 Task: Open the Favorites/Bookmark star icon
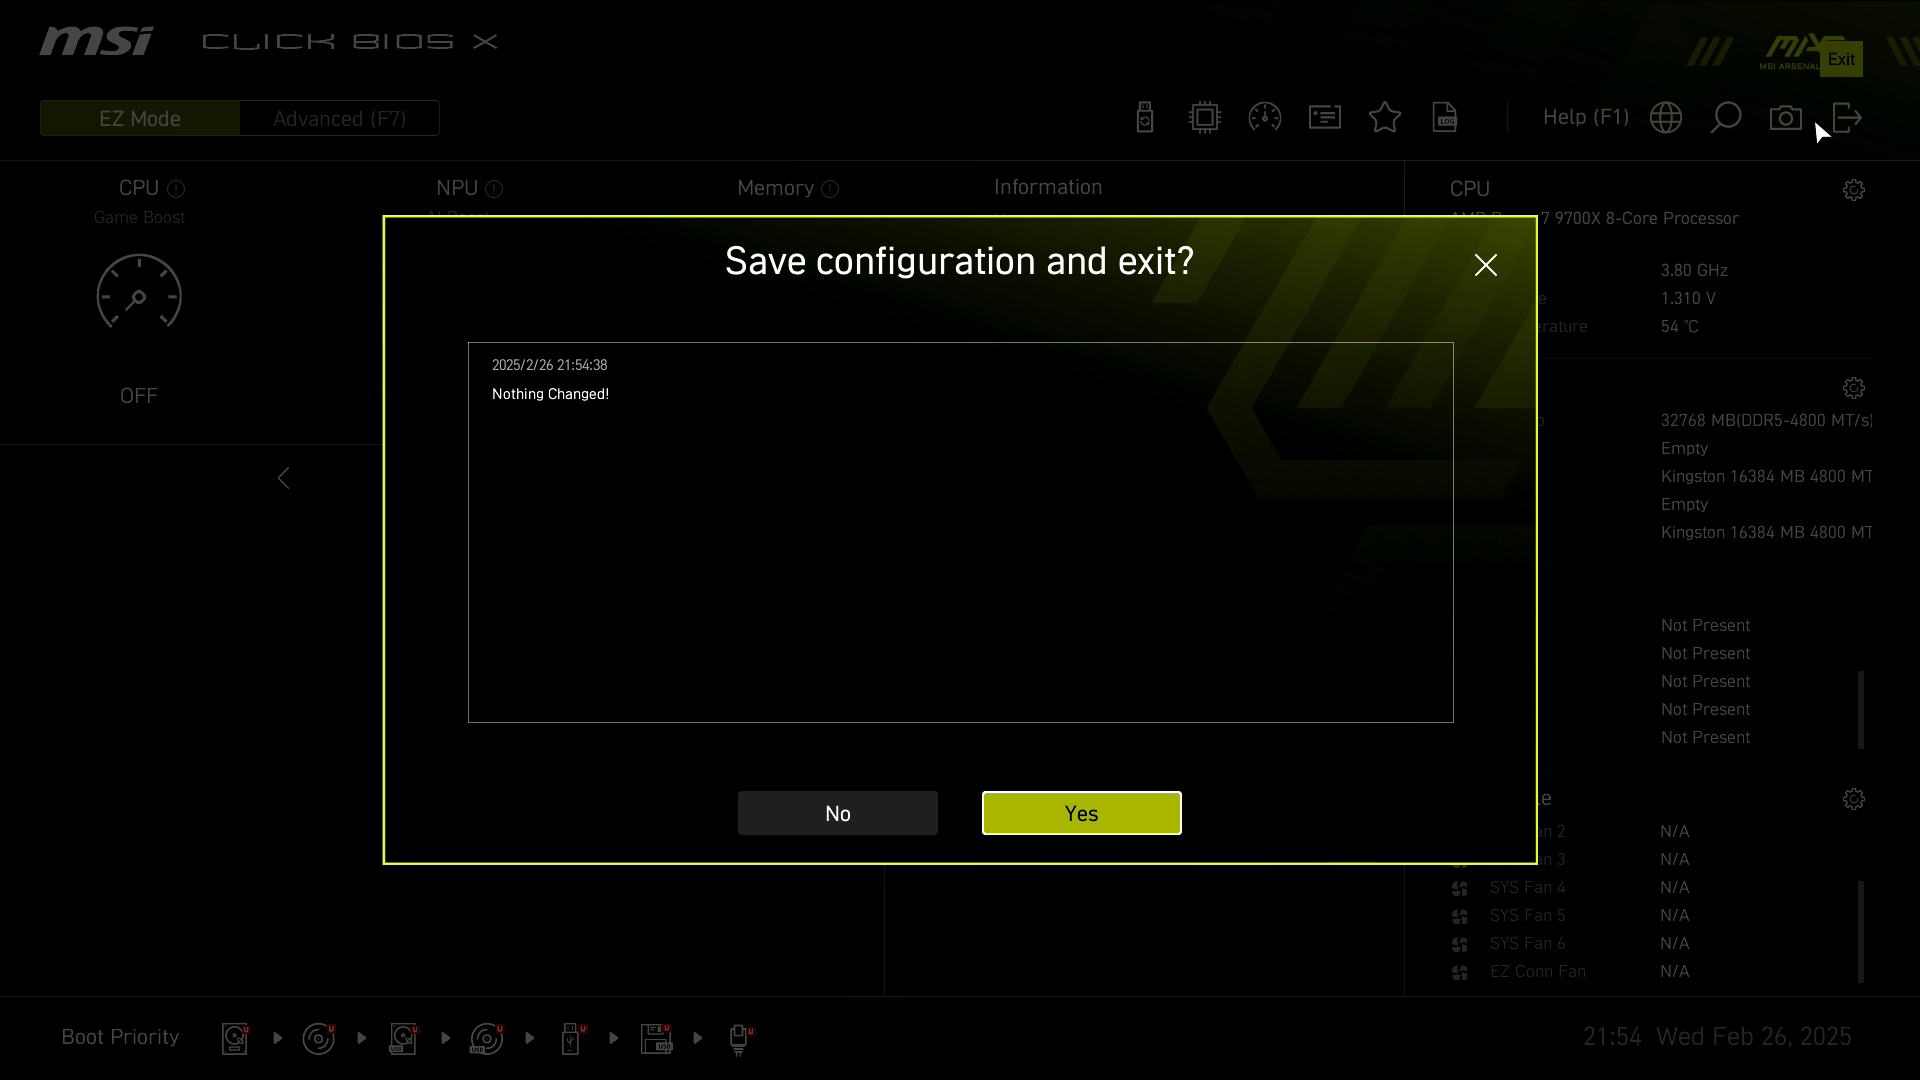[1385, 117]
